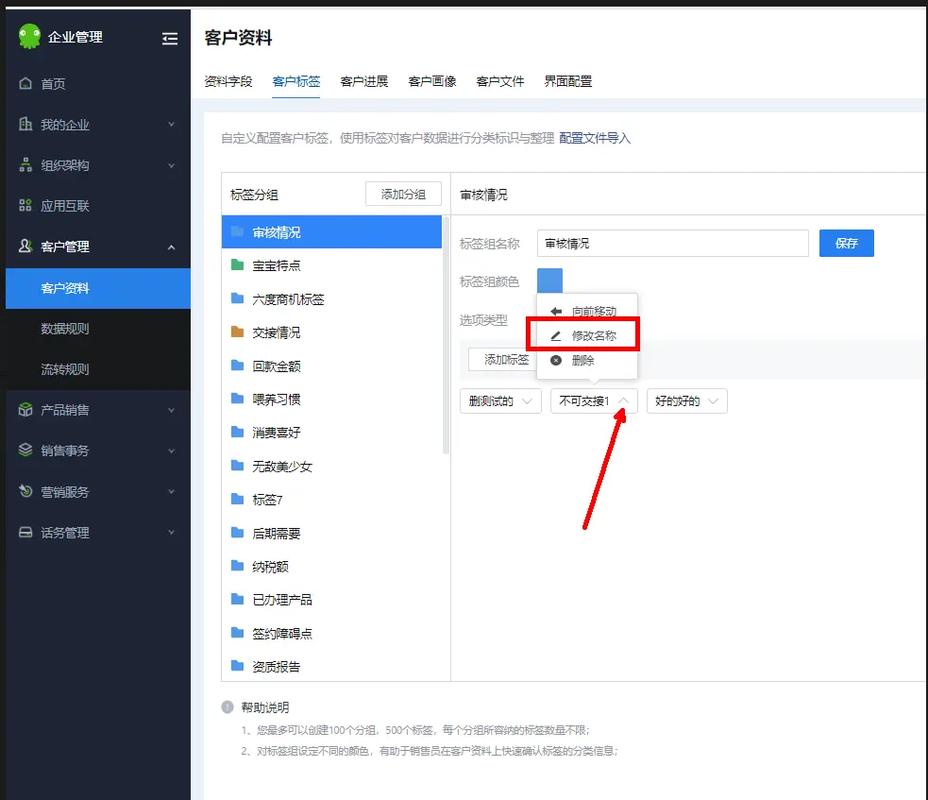Screen dimensions: 928x800
Task: Switch to the 客户进展 tab
Action: [x=364, y=81]
